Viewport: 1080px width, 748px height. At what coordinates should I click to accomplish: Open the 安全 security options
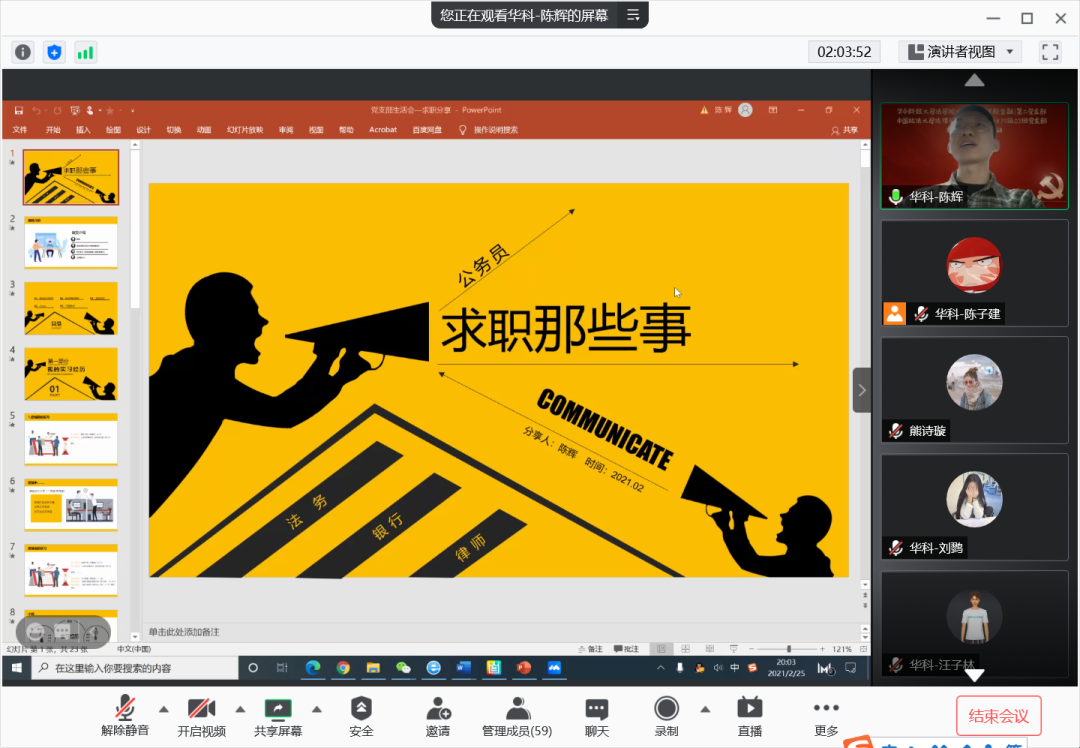pos(361,716)
